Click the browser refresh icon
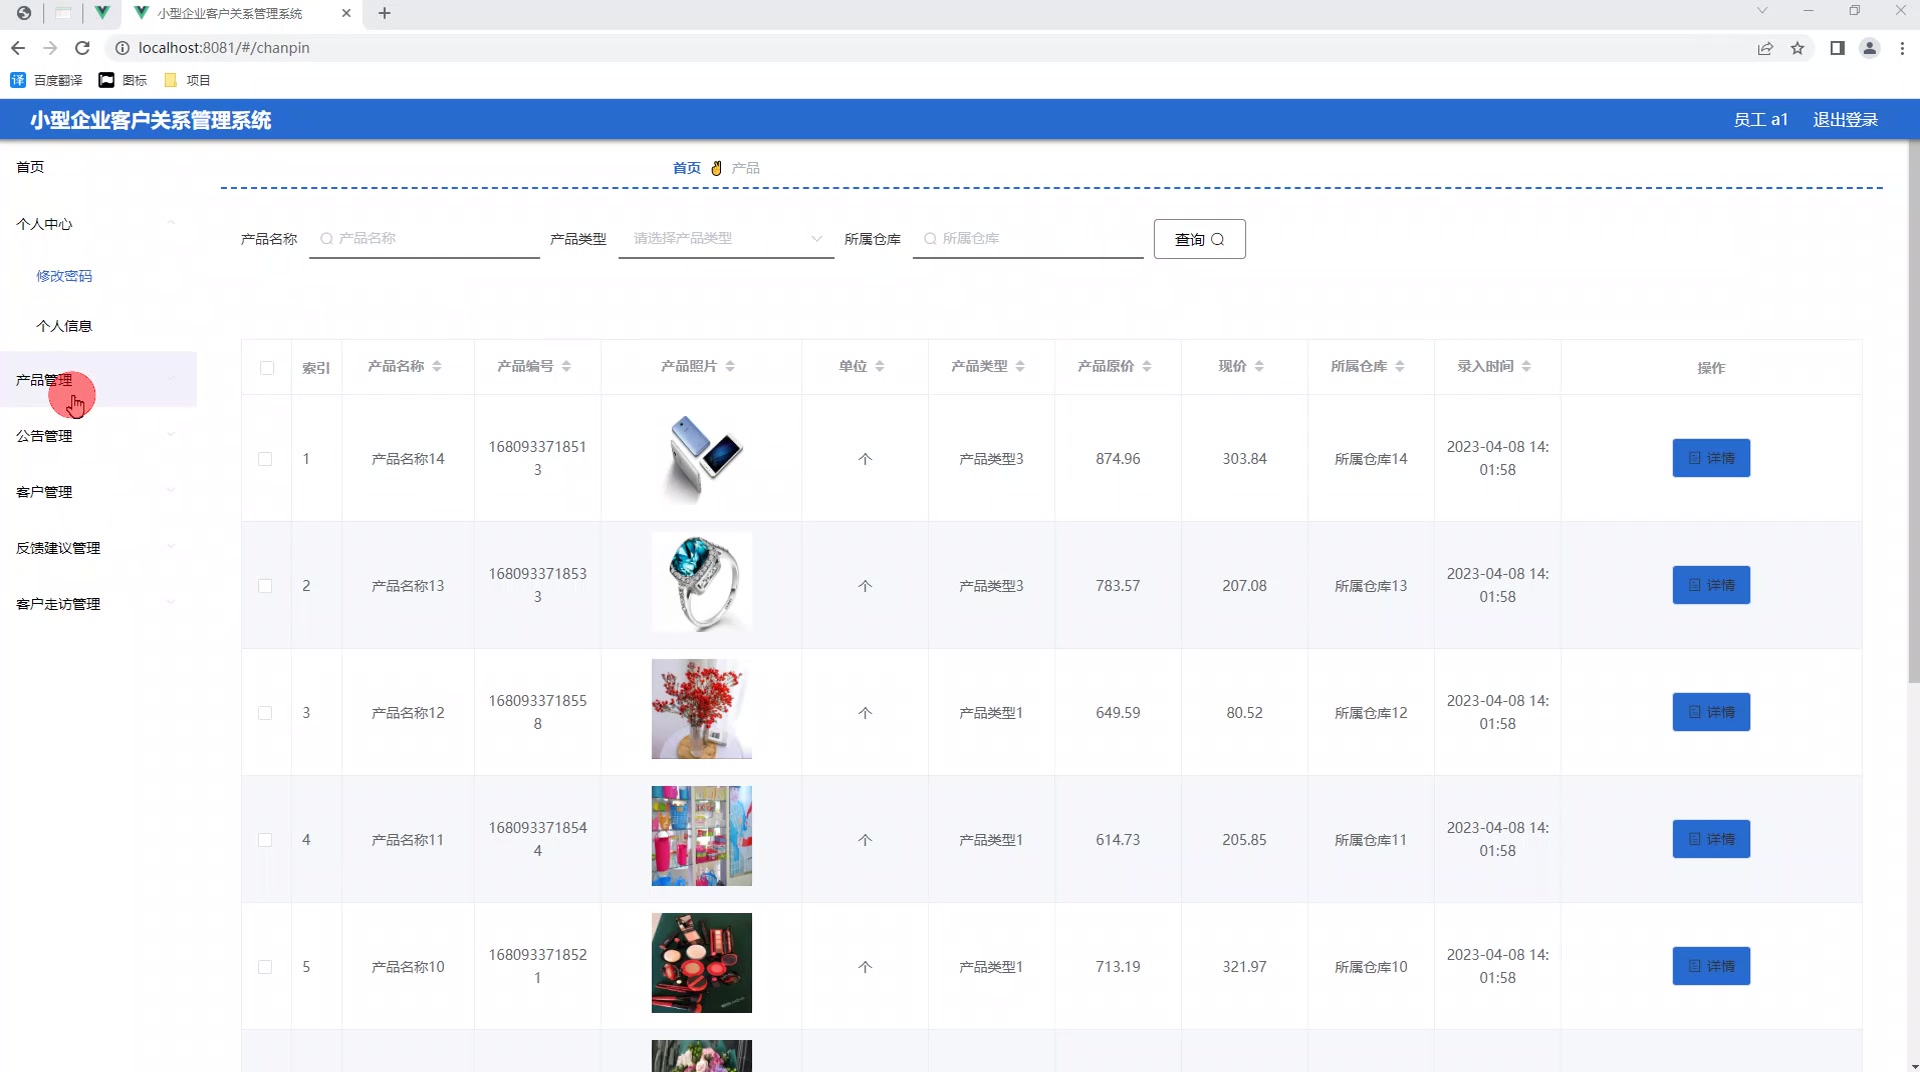The width and height of the screenshot is (1920, 1072). pyautogui.click(x=83, y=47)
